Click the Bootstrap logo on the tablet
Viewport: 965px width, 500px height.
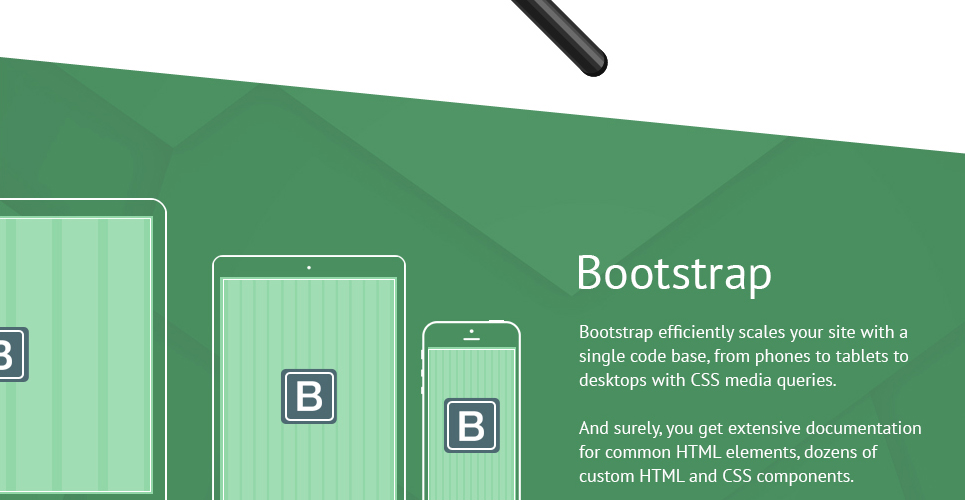point(309,397)
